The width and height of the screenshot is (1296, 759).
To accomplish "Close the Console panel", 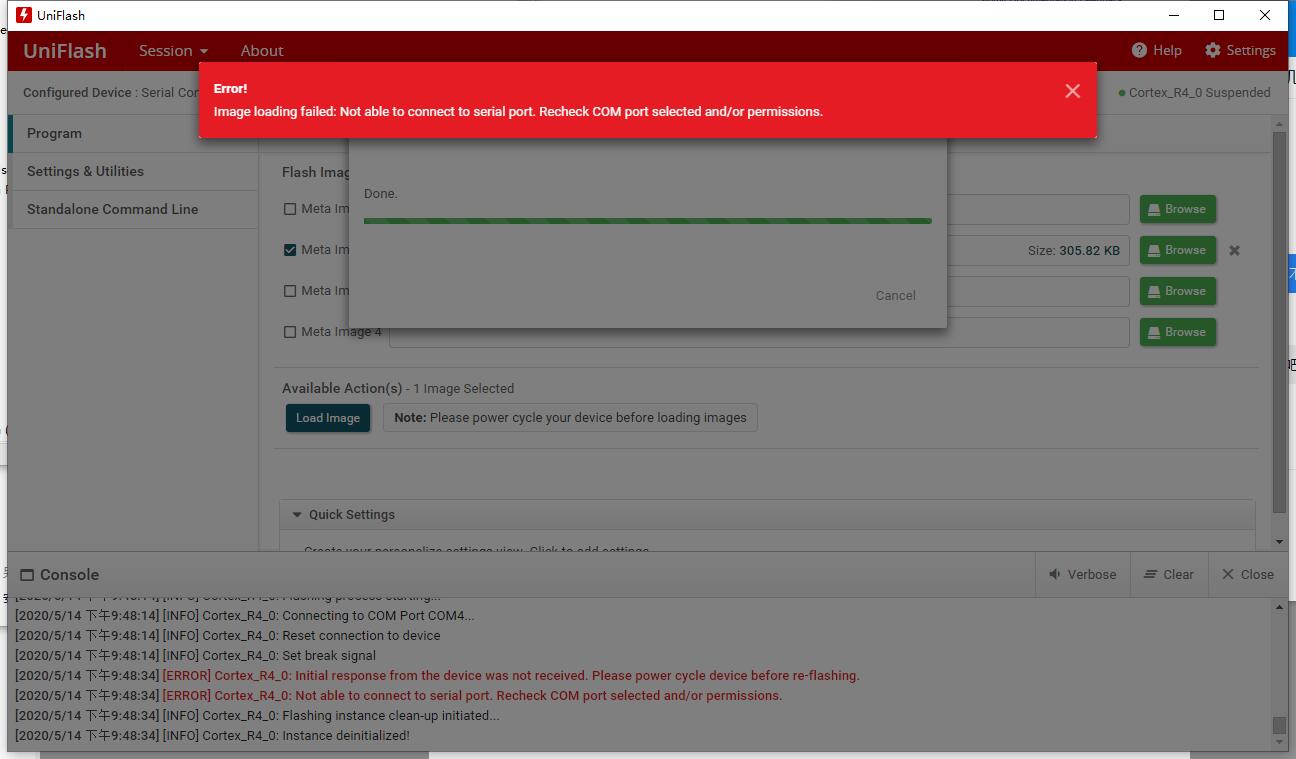I will pos(1248,574).
